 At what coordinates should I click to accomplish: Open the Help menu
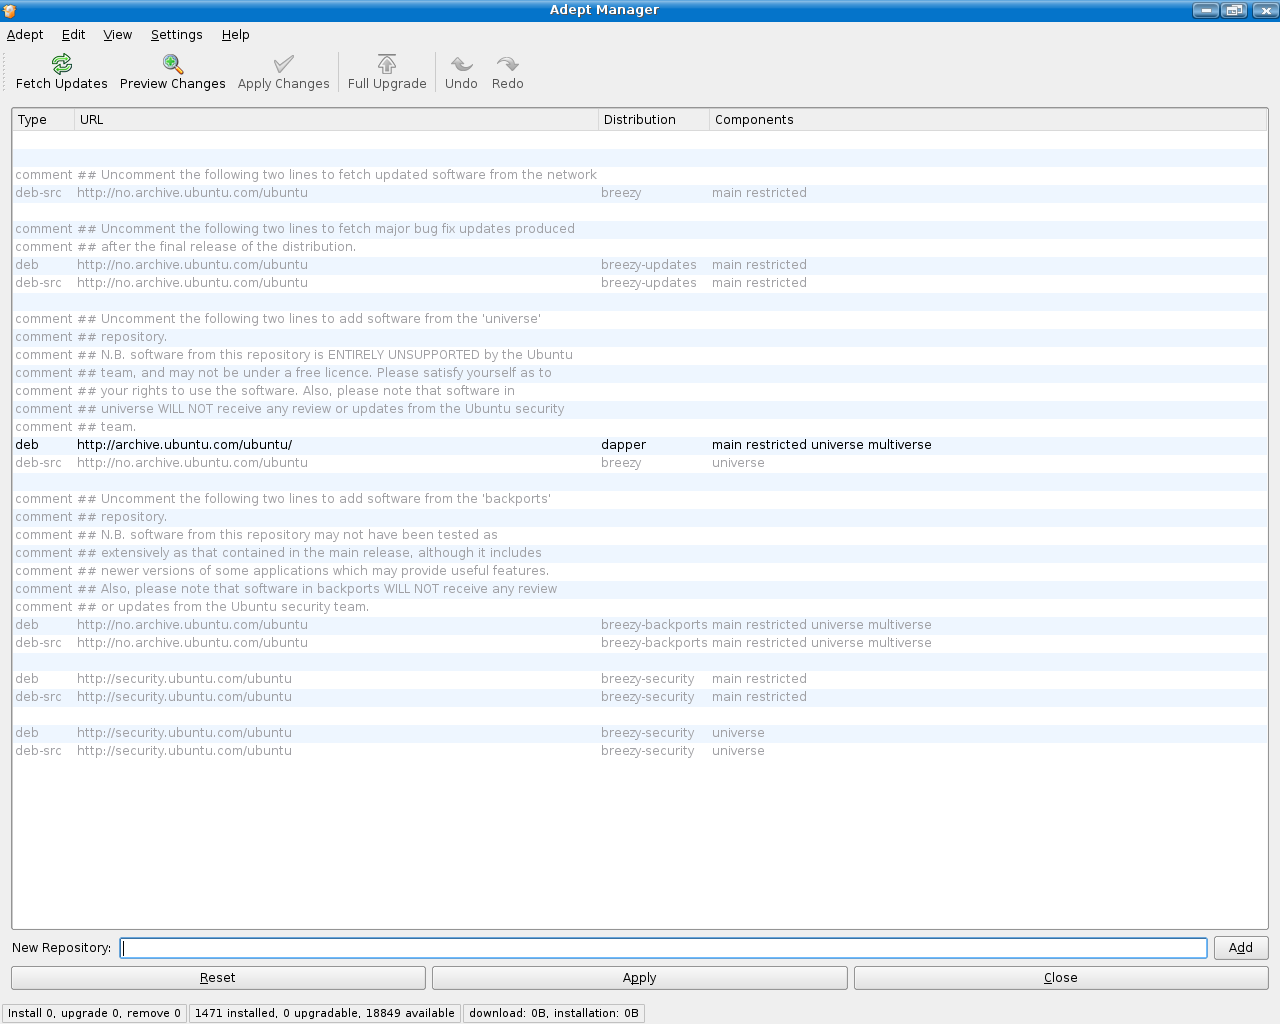(x=235, y=34)
